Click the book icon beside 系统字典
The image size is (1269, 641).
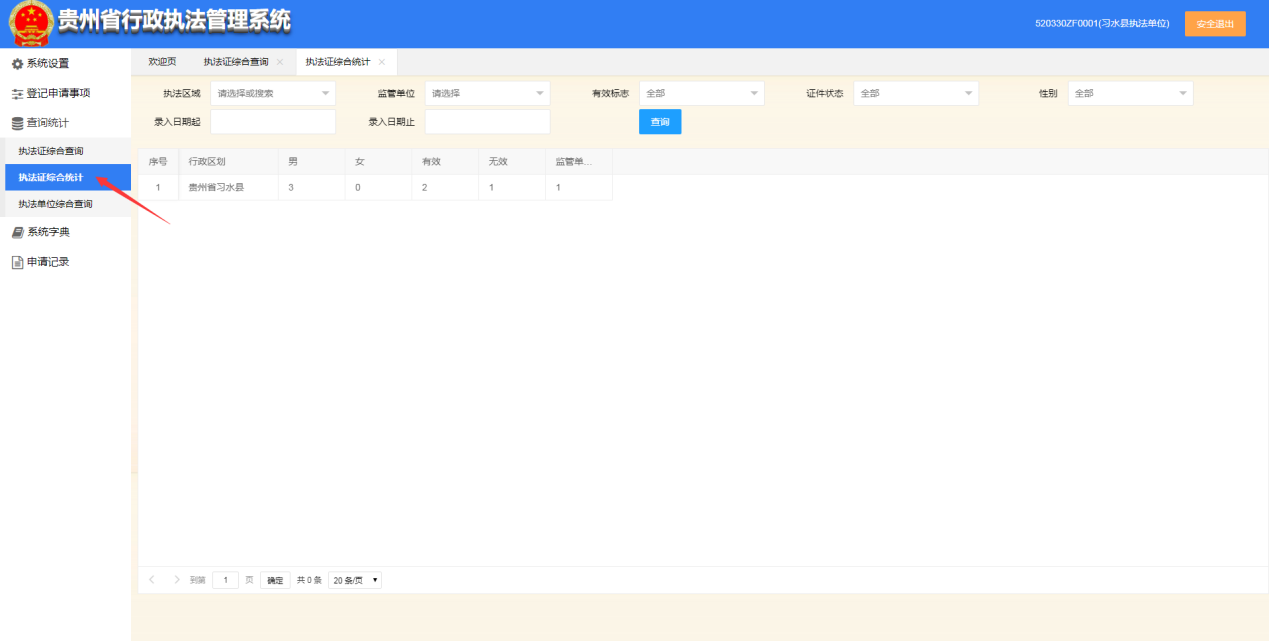click(17, 233)
